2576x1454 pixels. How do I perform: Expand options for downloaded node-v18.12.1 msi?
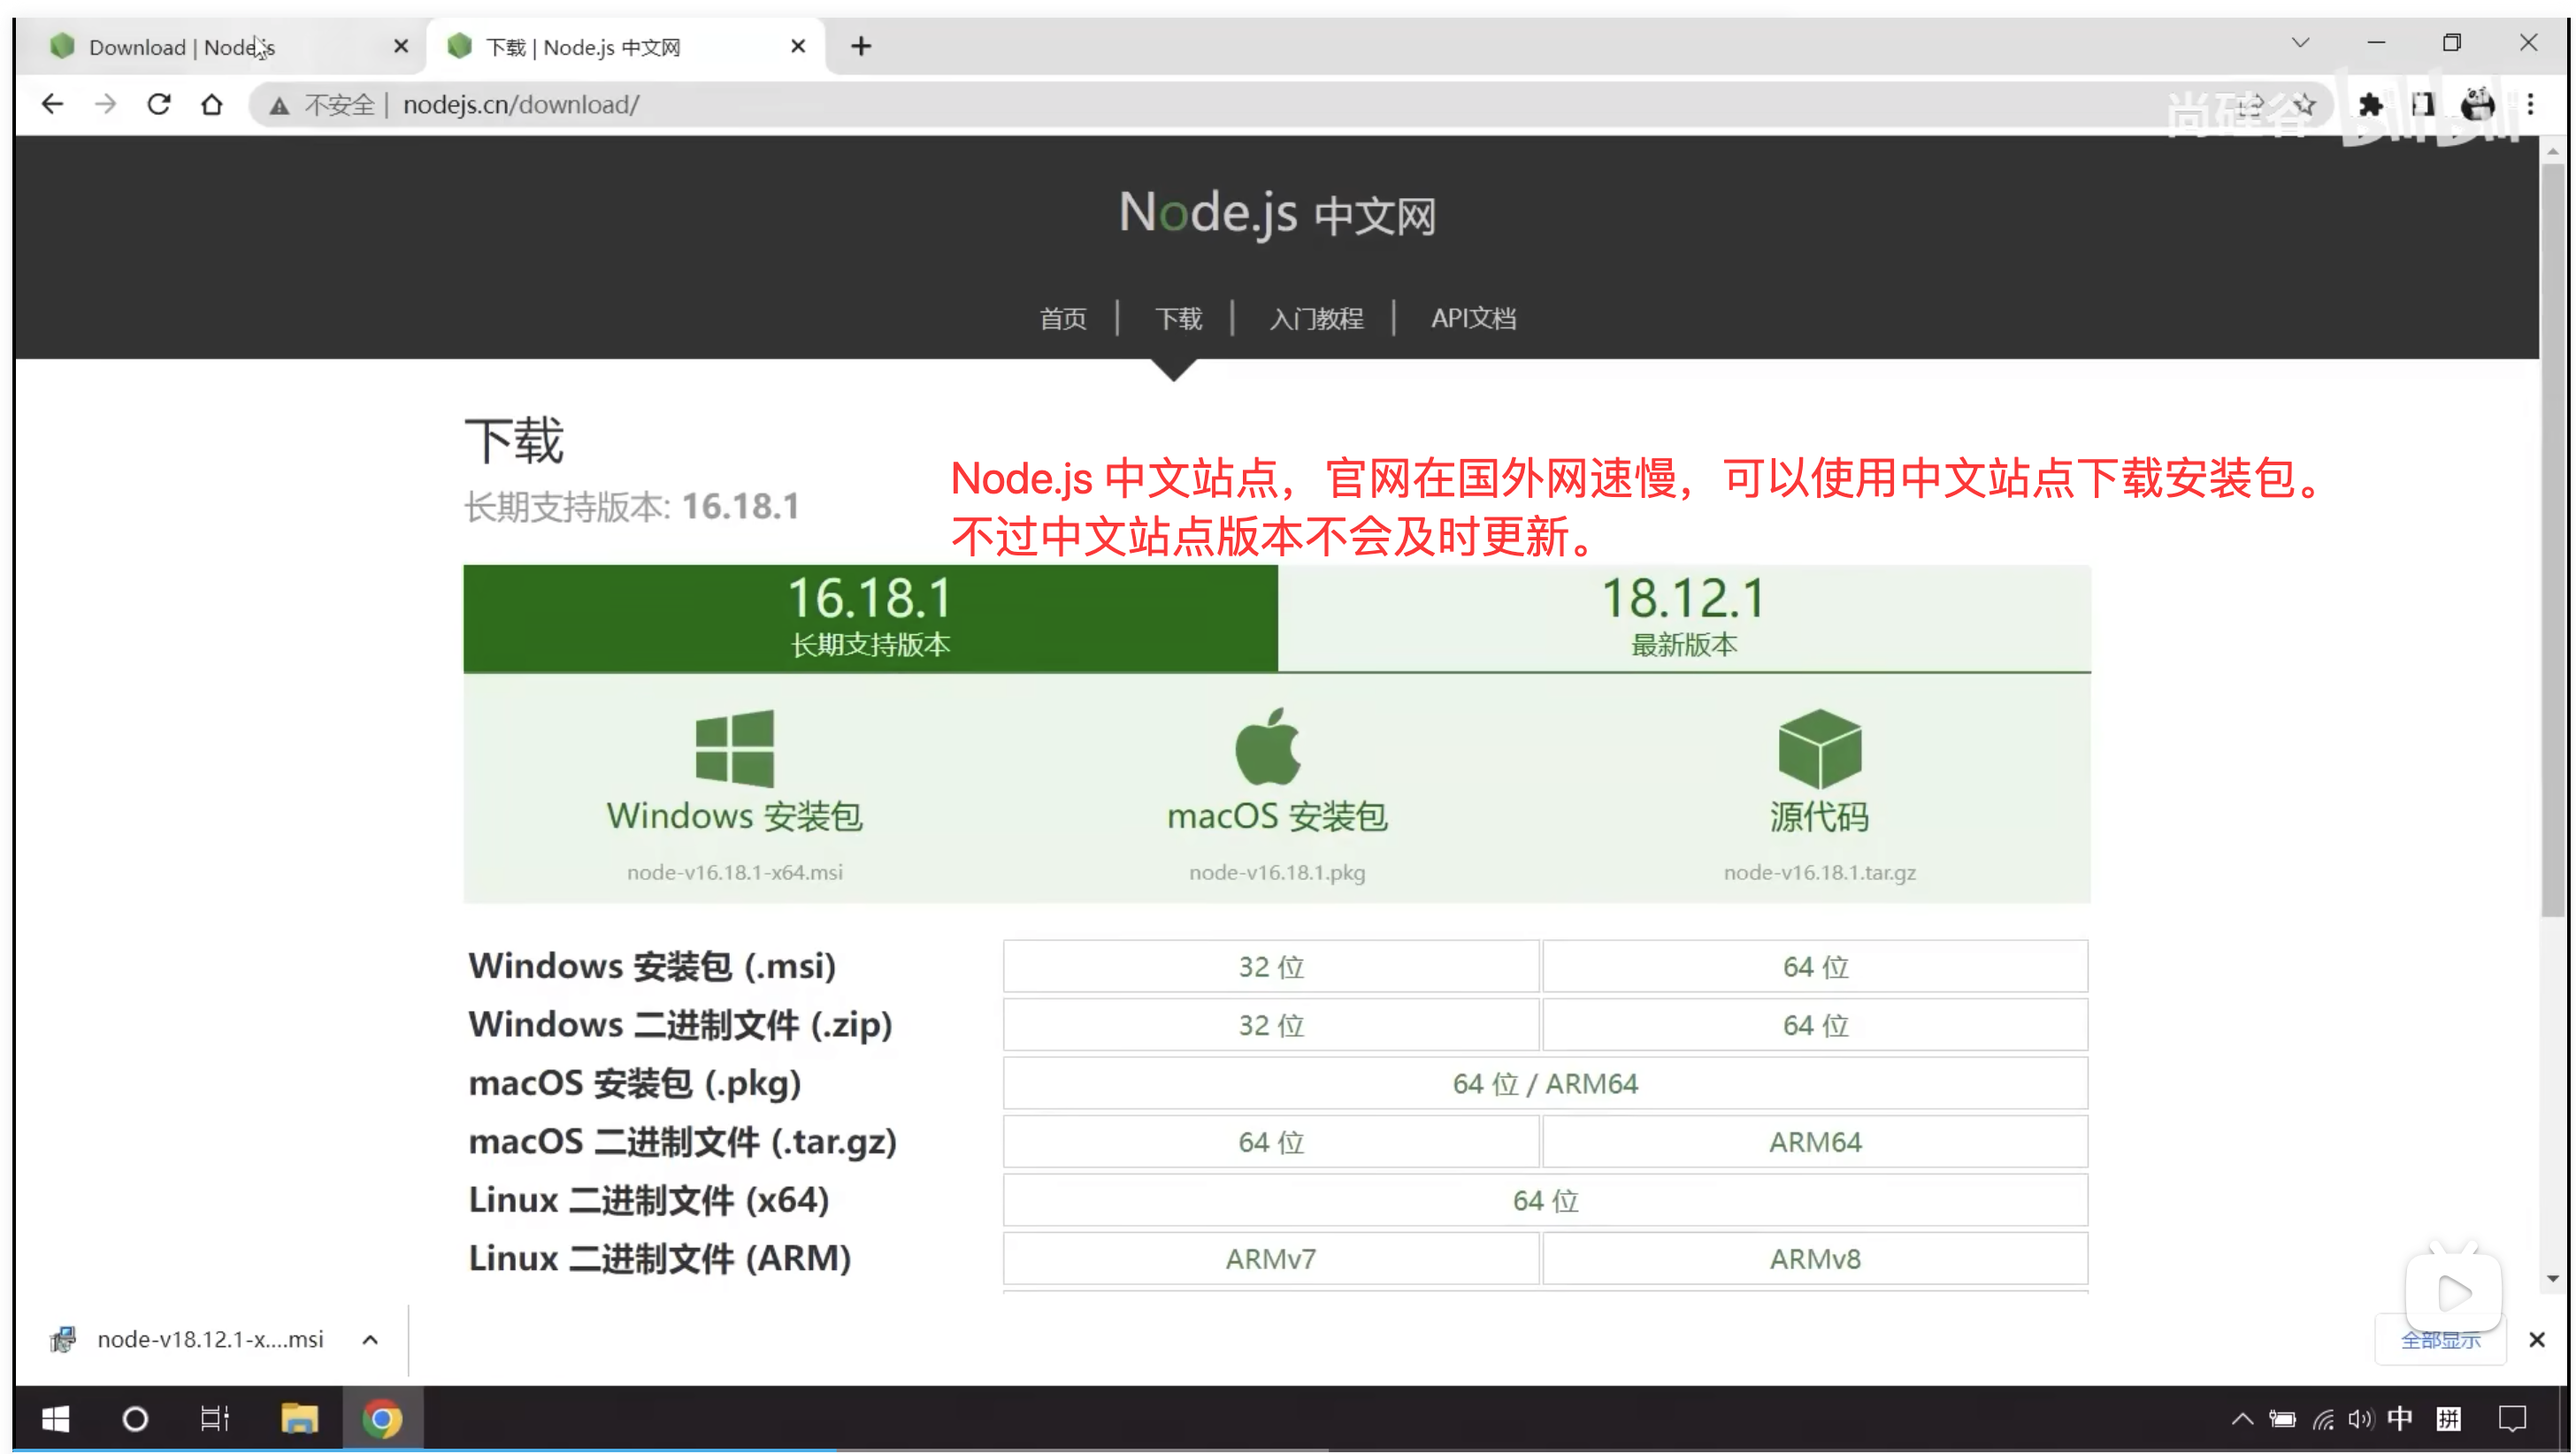coord(370,1339)
